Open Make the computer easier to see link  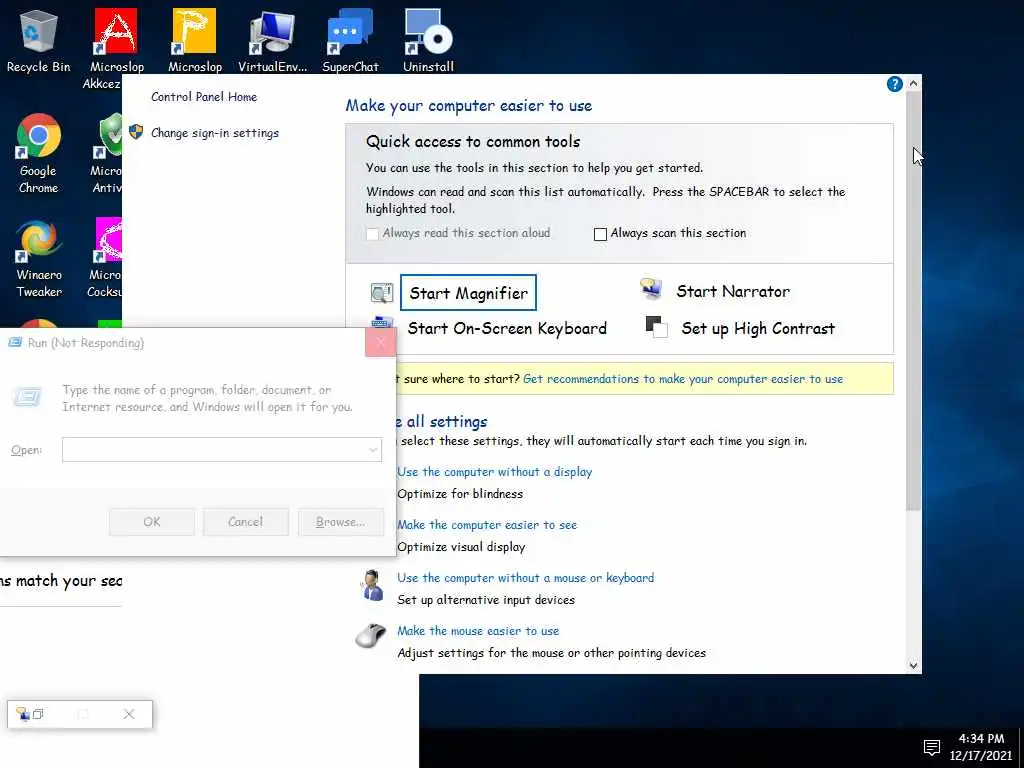(x=487, y=524)
